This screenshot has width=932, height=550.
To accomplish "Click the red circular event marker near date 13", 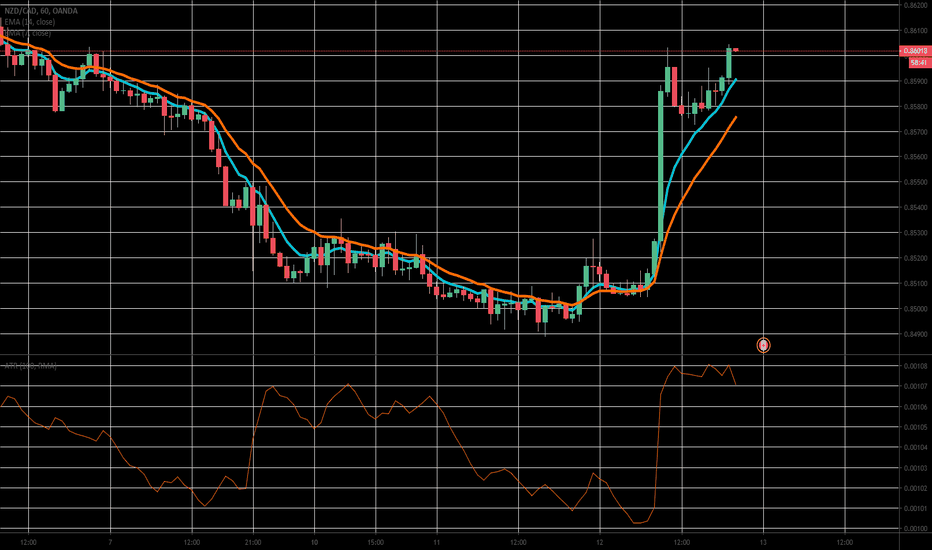I will click(x=763, y=345).
